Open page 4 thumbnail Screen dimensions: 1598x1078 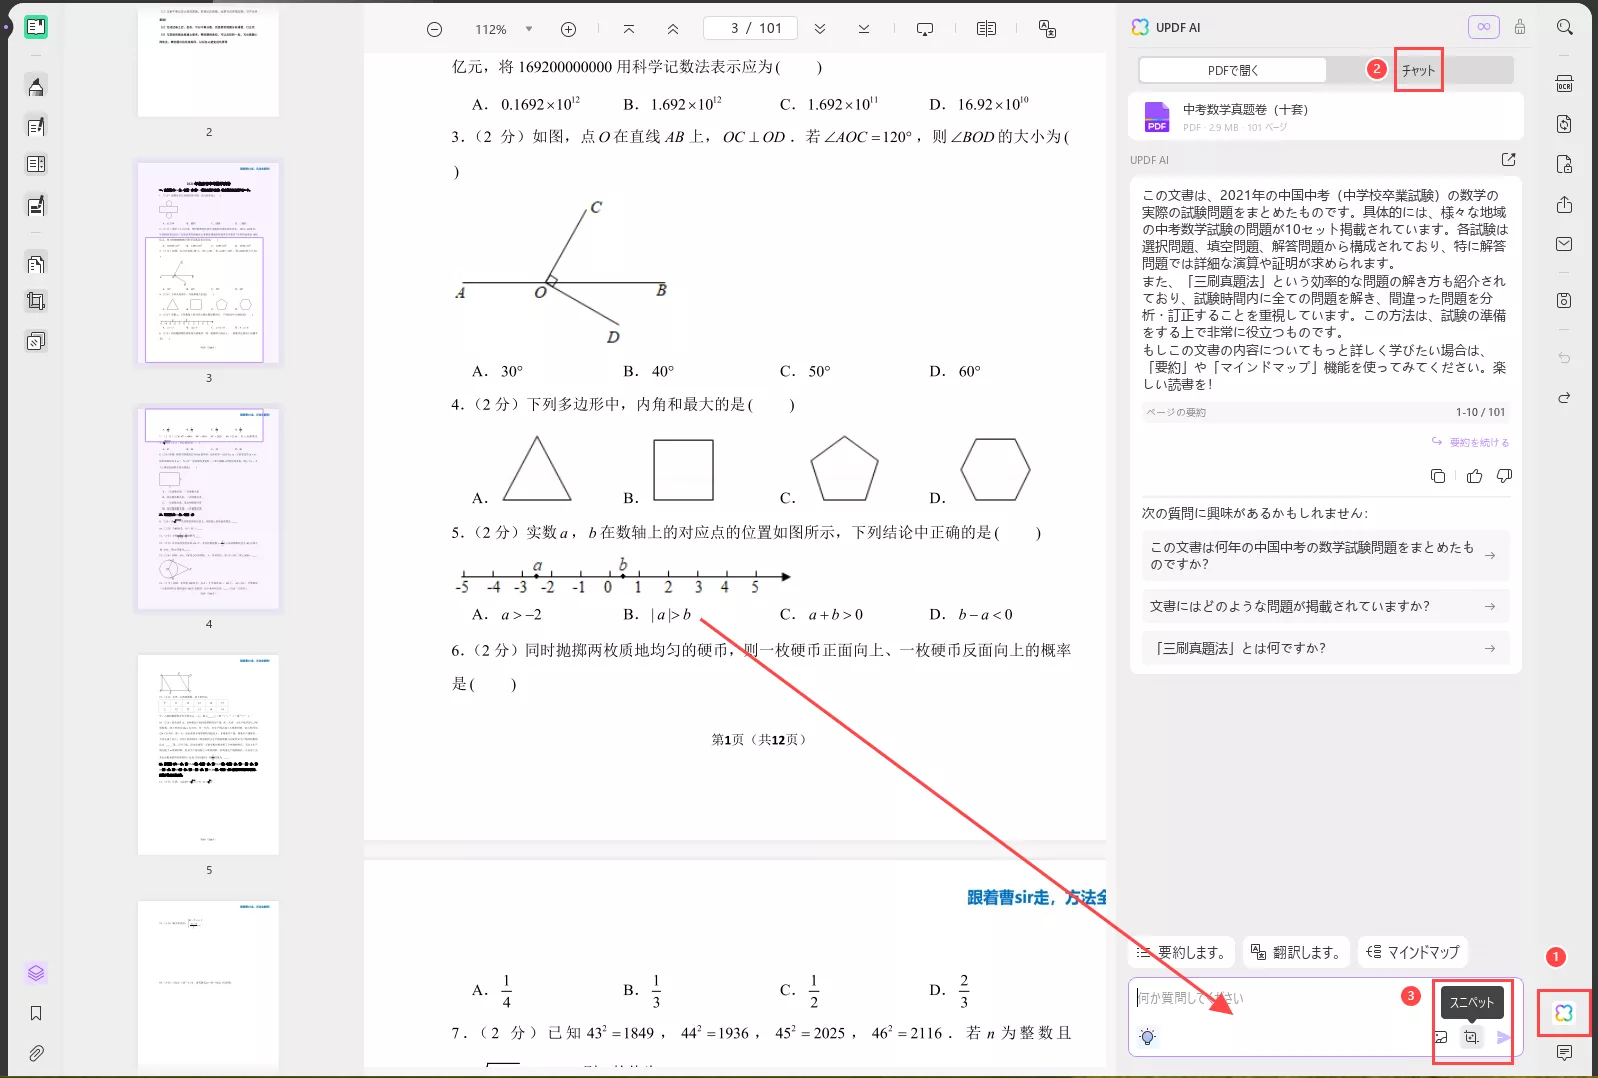click(x=208, y=509)
